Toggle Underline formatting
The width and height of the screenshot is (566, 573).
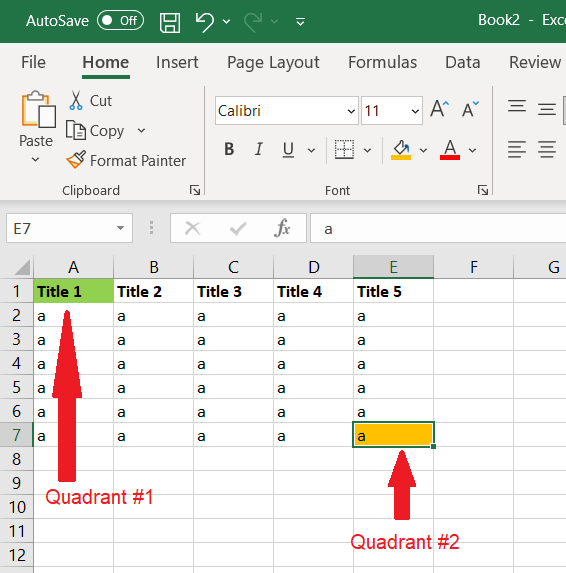click(288, 149)
